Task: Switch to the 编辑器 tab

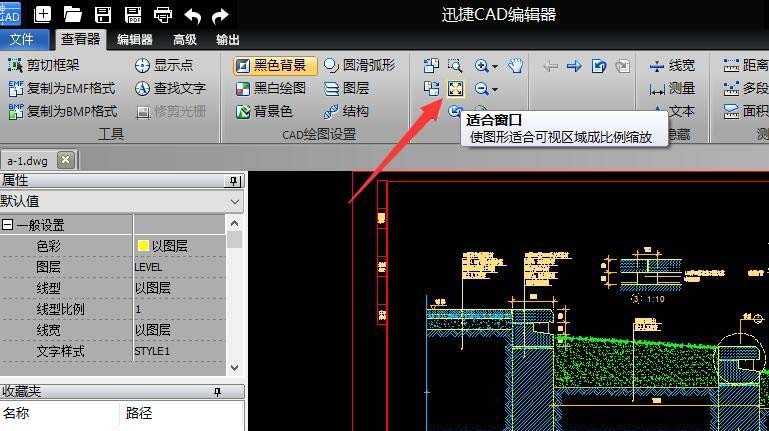Action: [135, 40]
